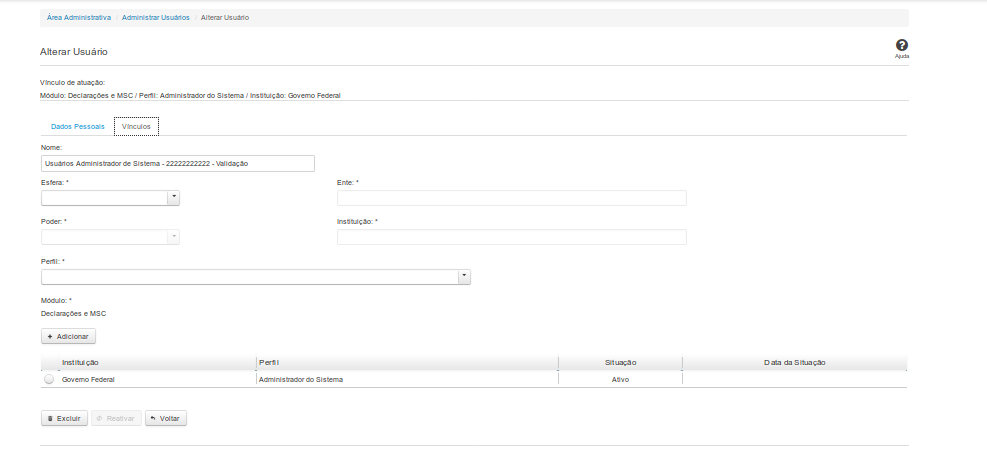
Task: Switch to the Dados Pessoais tab
Action: 77,127
